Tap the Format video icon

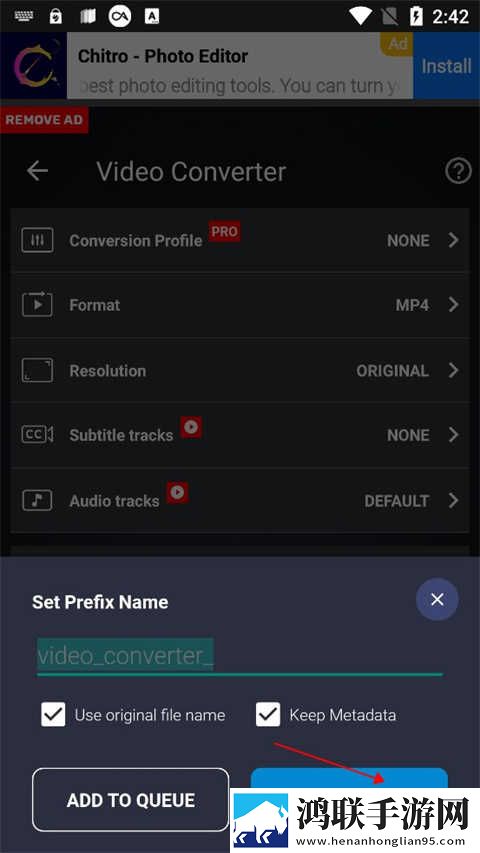[x=37, y=305]
